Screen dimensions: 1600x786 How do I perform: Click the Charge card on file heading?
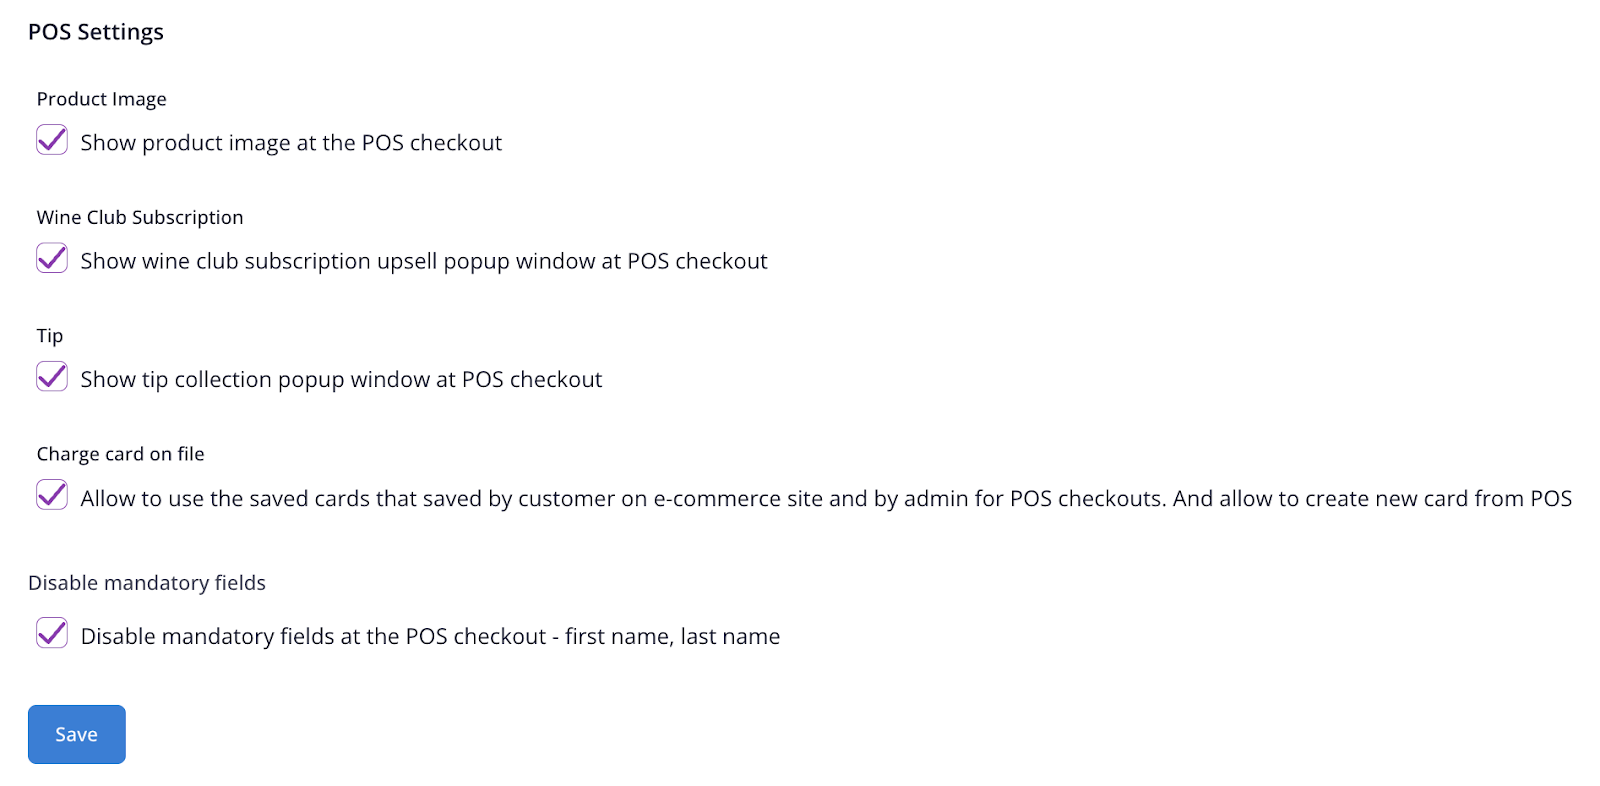tap(121, 454)
